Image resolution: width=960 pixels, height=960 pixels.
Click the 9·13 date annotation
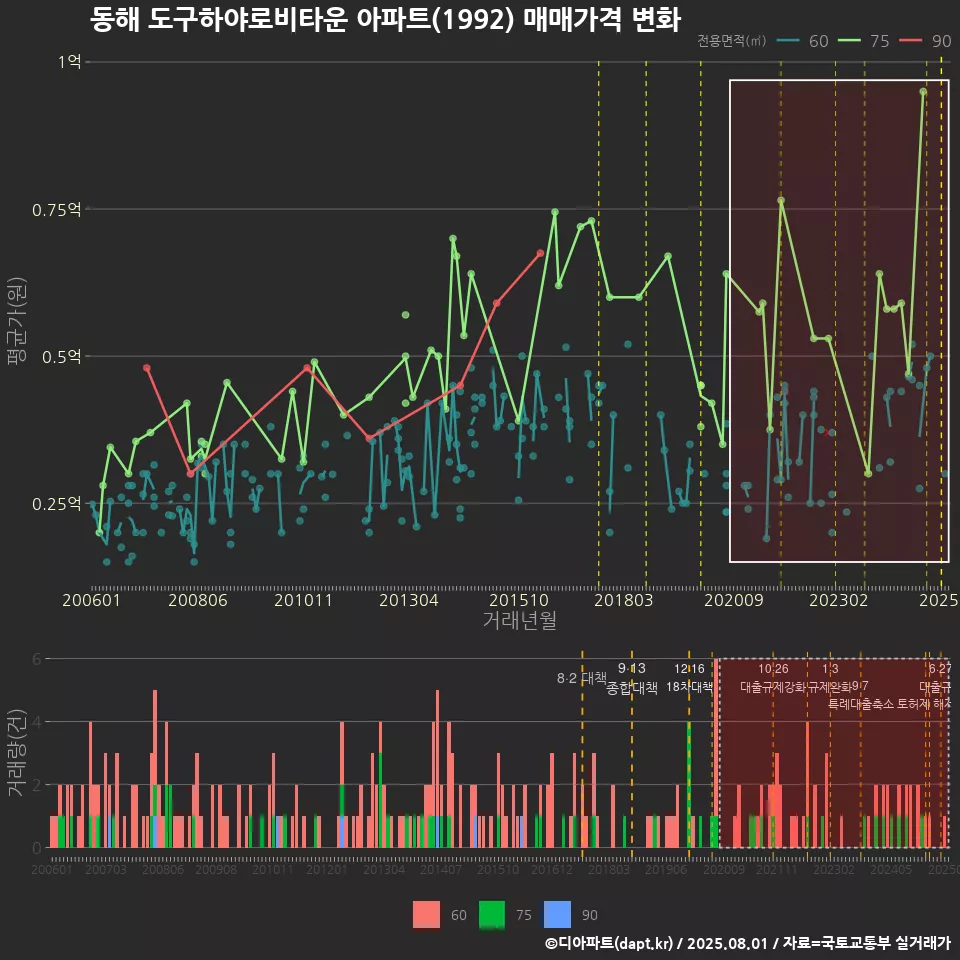[631, 668]
